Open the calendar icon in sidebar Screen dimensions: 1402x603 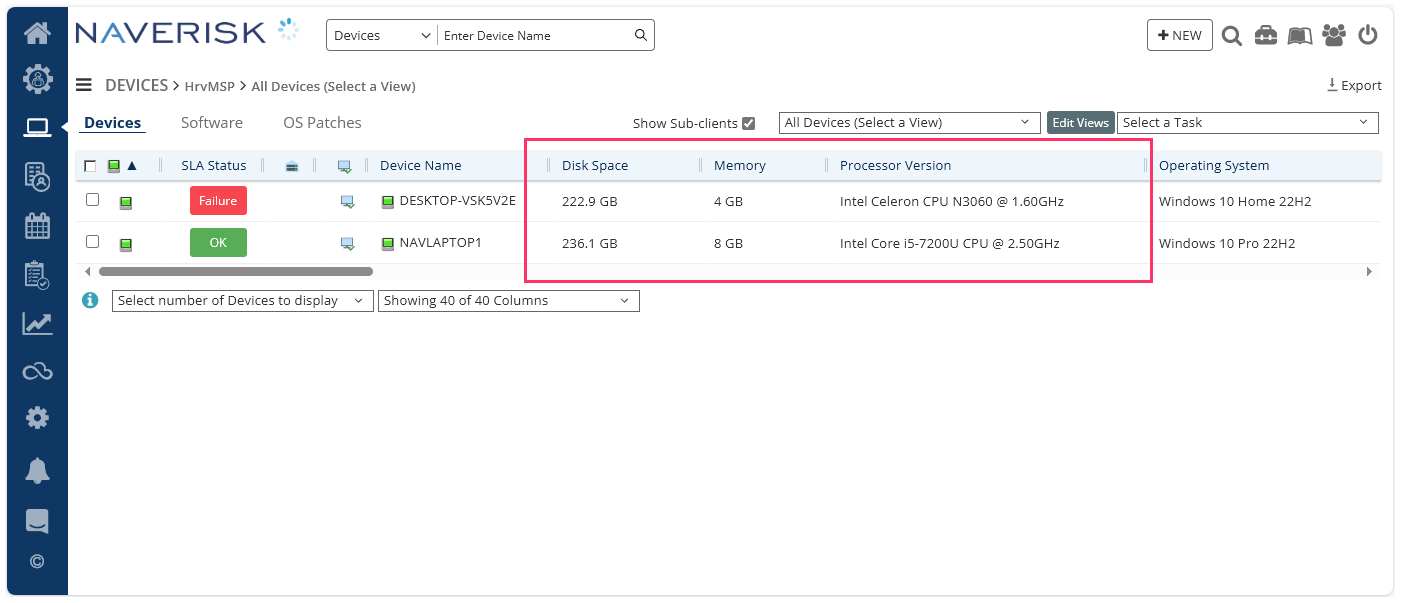(x=37, y=226)
